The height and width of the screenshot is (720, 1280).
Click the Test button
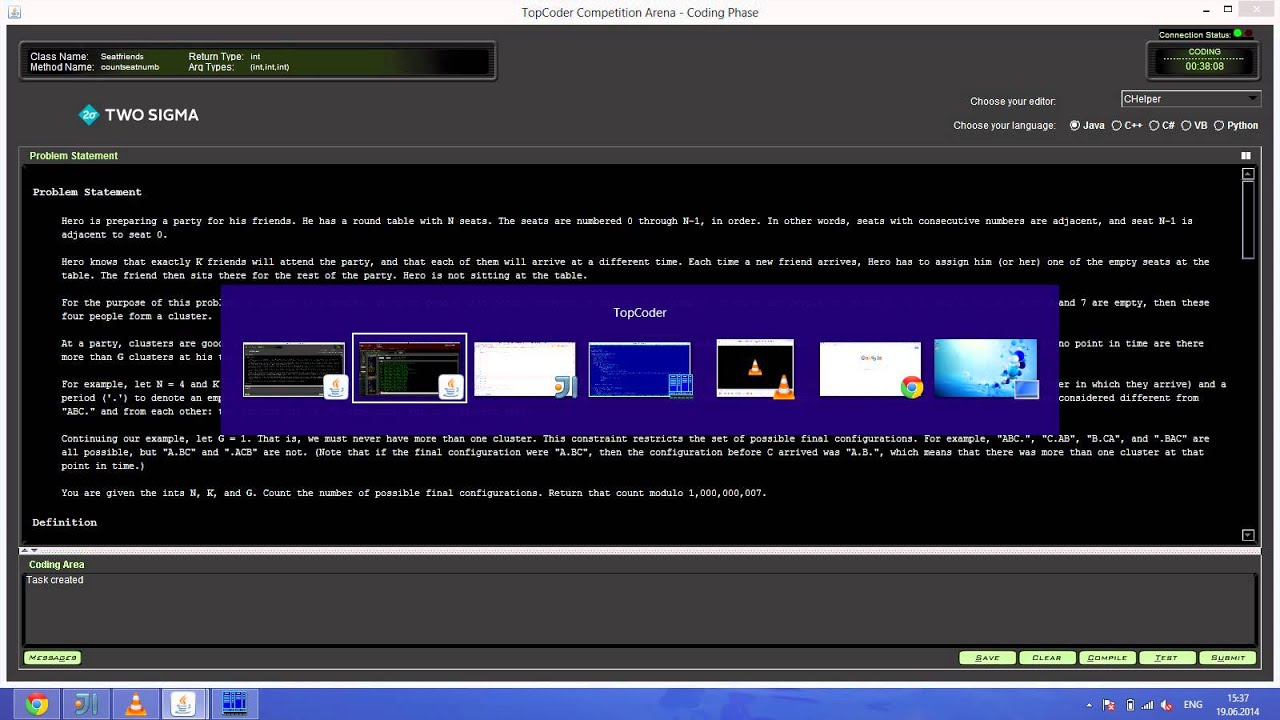point(1166,658)
